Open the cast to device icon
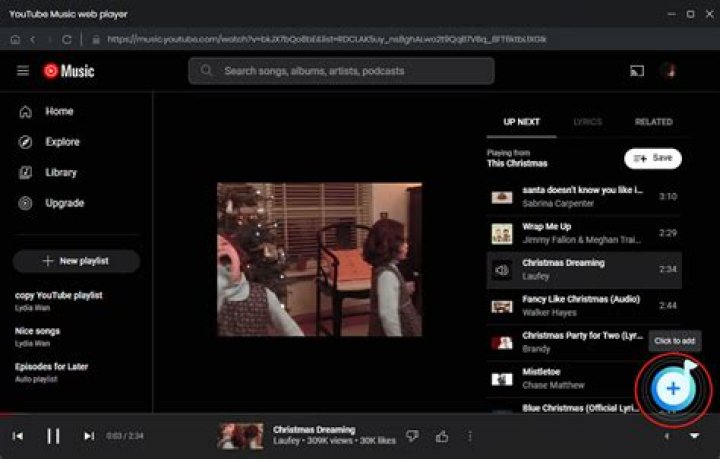The width and height of the screenshot is (720, 459). 637,71
